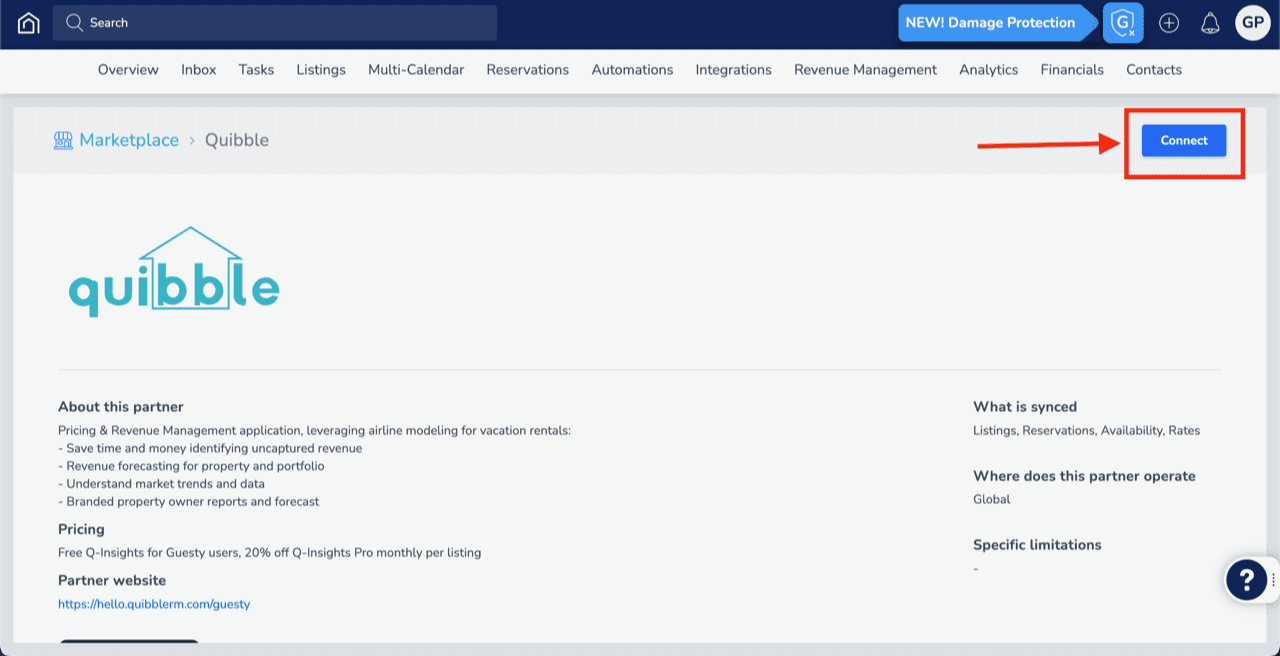Click the Marketplace storefront icon
This screenshot has width=1280, height=656.
[63, 140]
